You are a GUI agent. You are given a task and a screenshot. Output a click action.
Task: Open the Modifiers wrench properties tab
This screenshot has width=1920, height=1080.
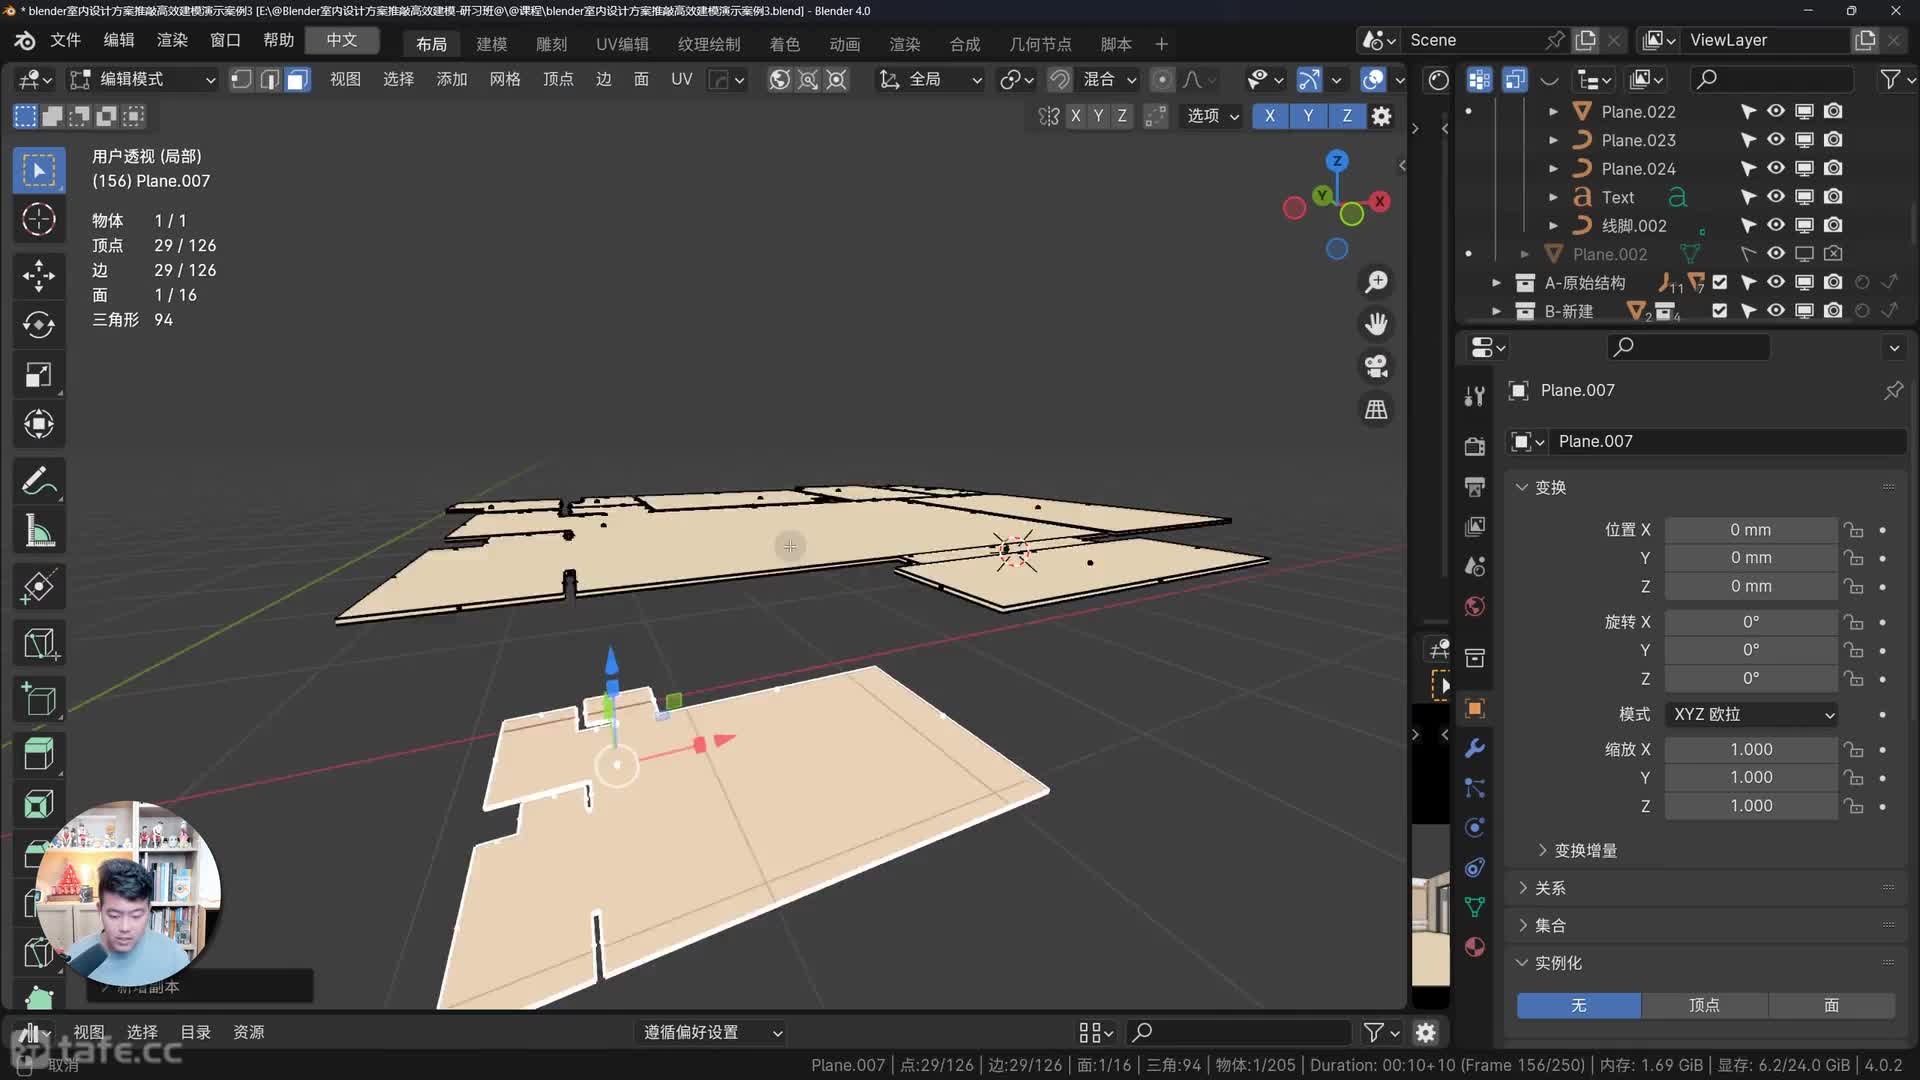pyautogui.click(x=1474, y=749)
